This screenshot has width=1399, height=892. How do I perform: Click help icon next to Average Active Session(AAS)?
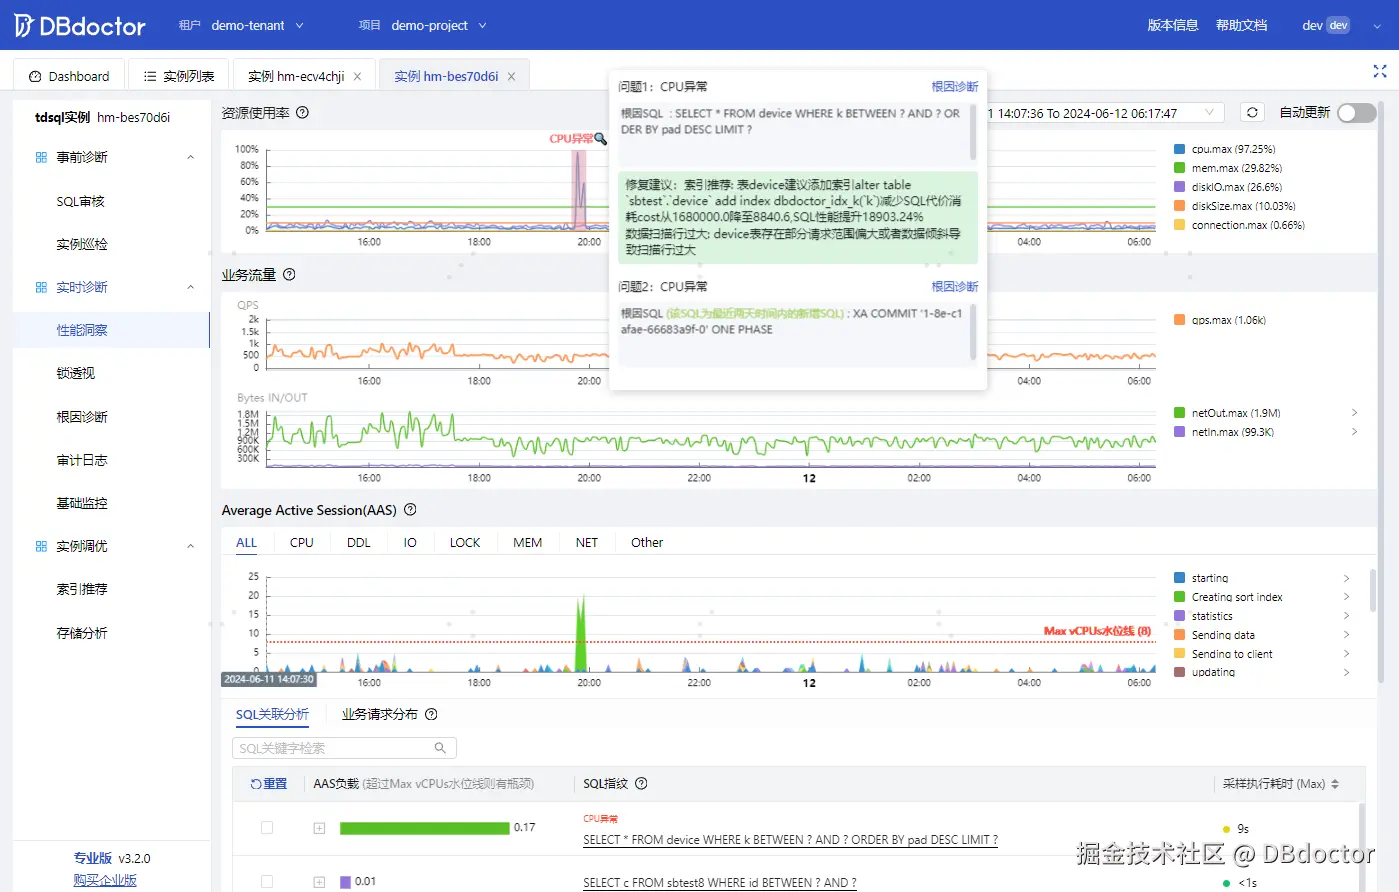coord(410,510)
